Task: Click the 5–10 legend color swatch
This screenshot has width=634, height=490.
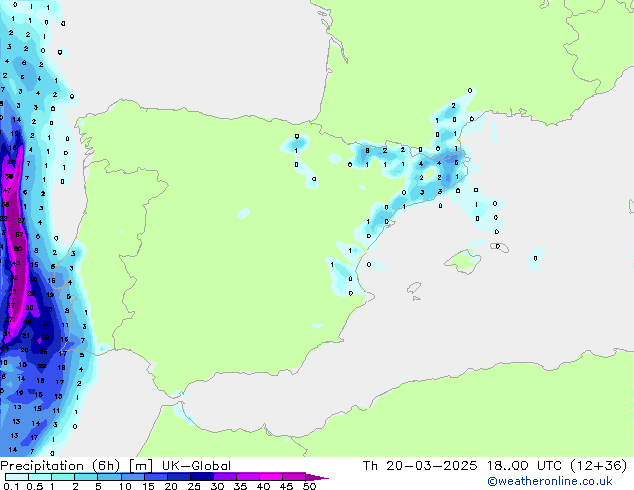Action: point(109,477)
